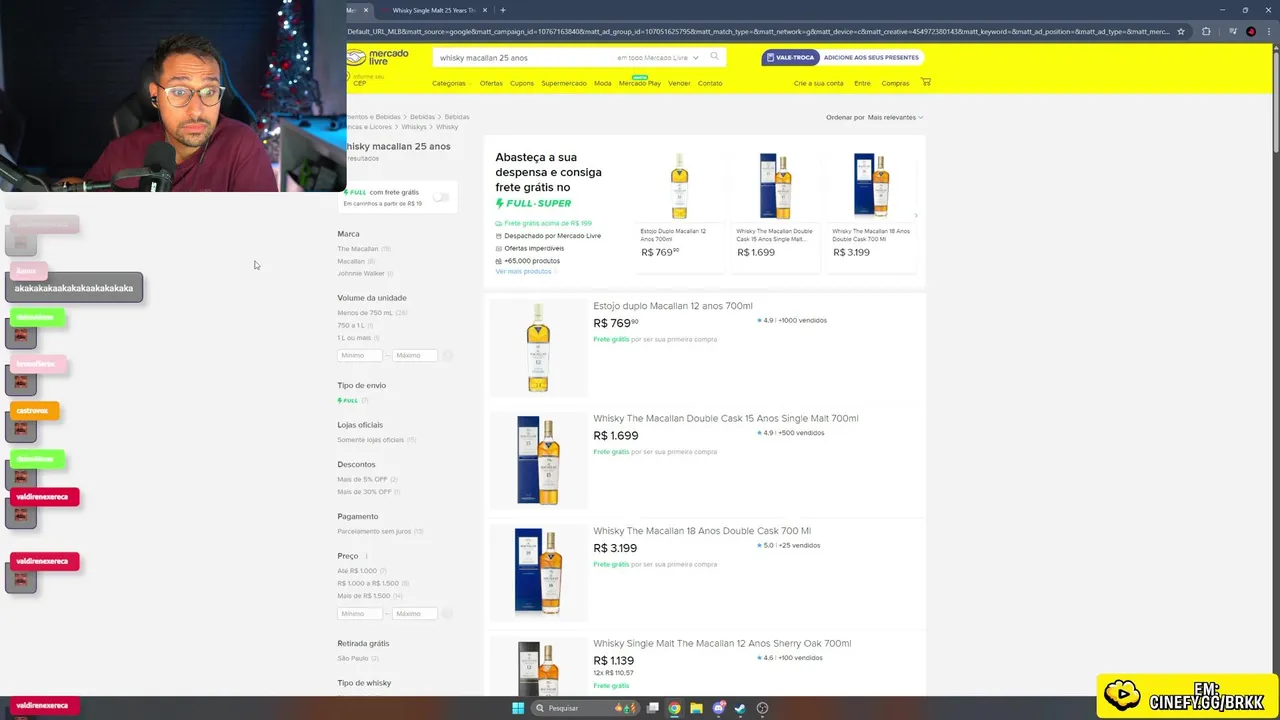1280x720 pixels.
Task: Filter price 'Até R$ 1.000'
Action: [357, 571]
